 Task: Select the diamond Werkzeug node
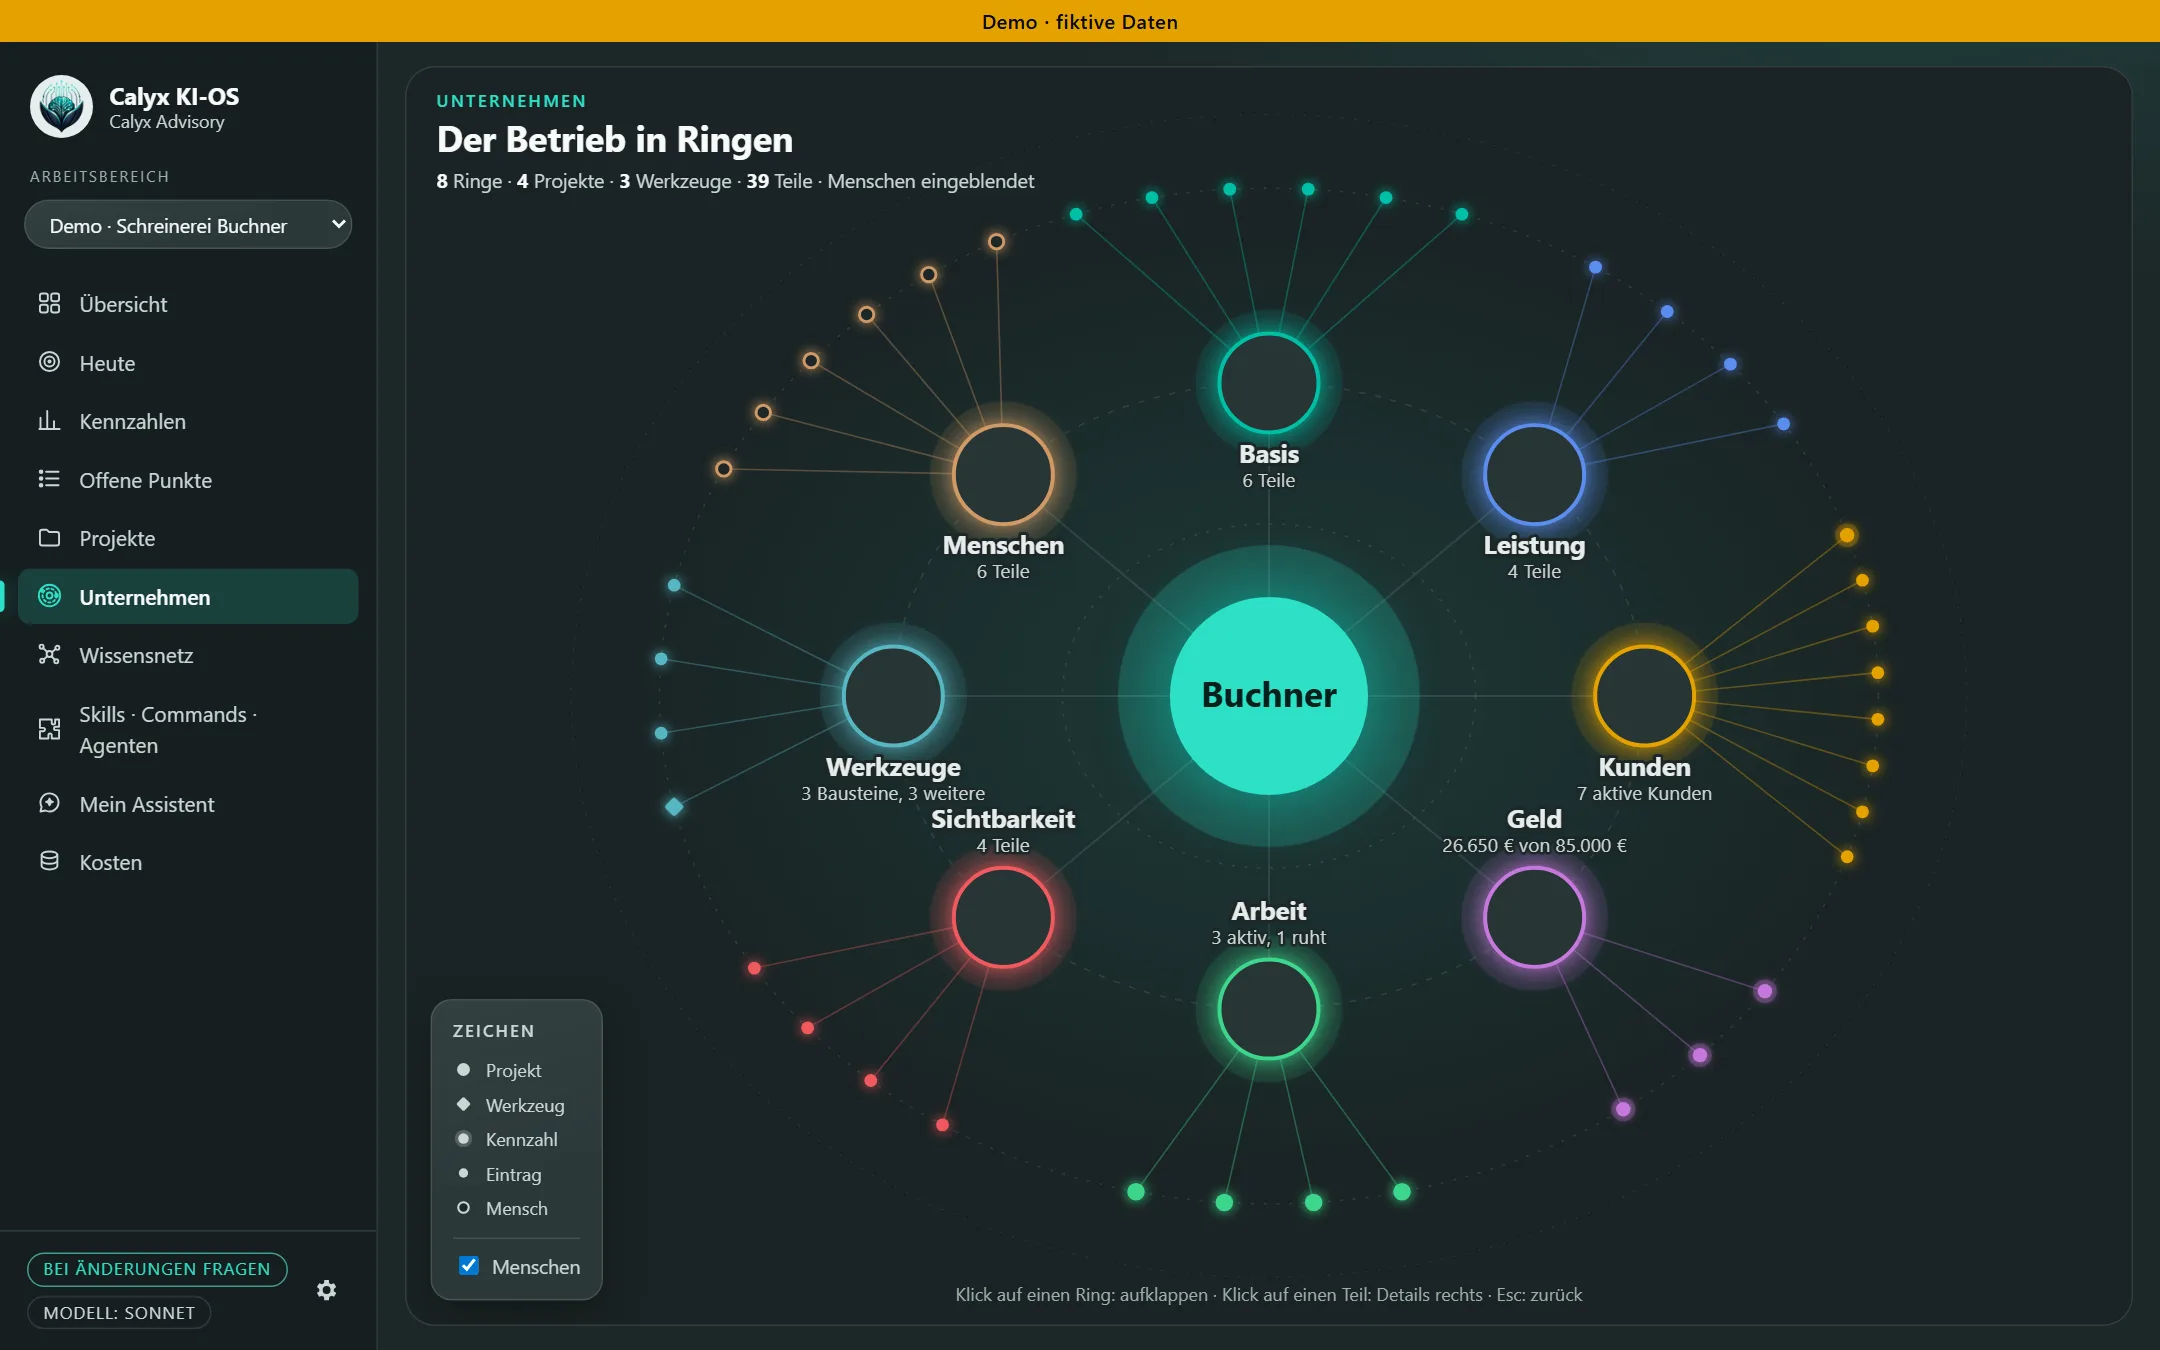tap(674, 807)
